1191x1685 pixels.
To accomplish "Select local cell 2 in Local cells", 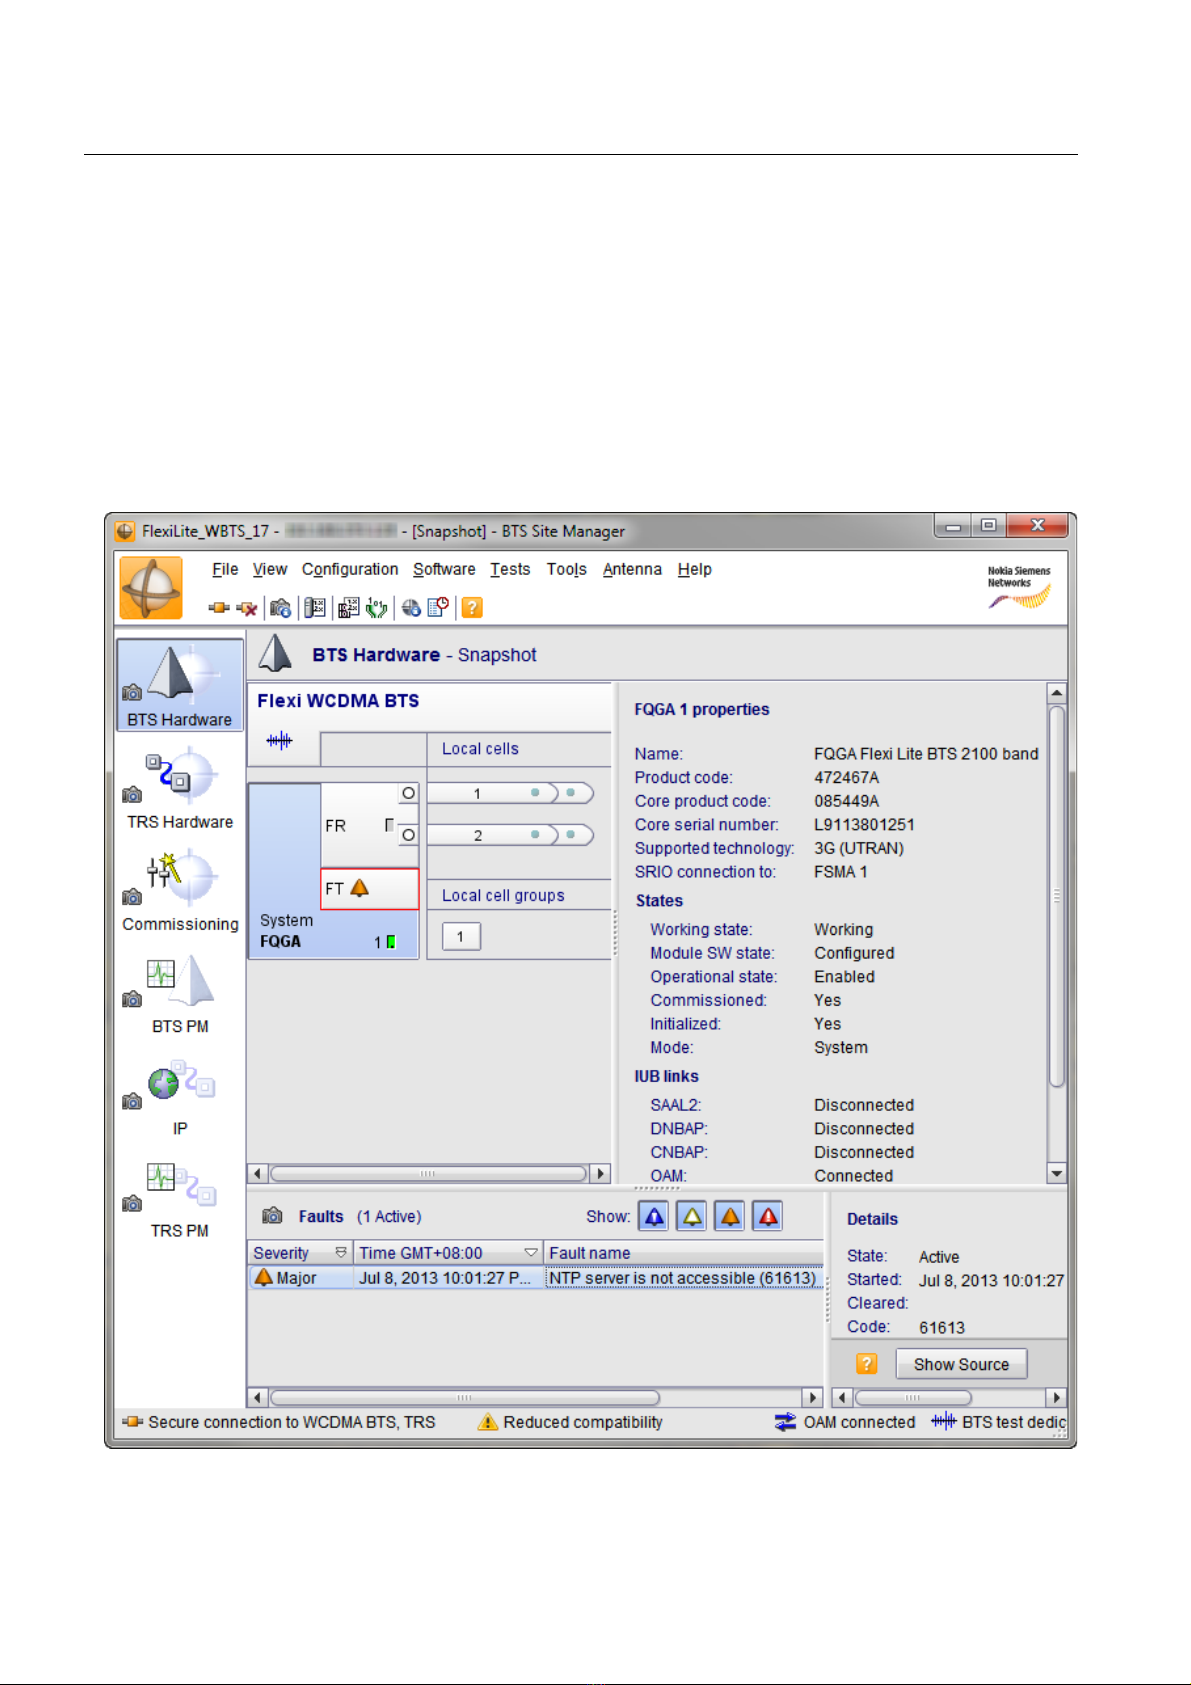I will click(x=510, y=835).
